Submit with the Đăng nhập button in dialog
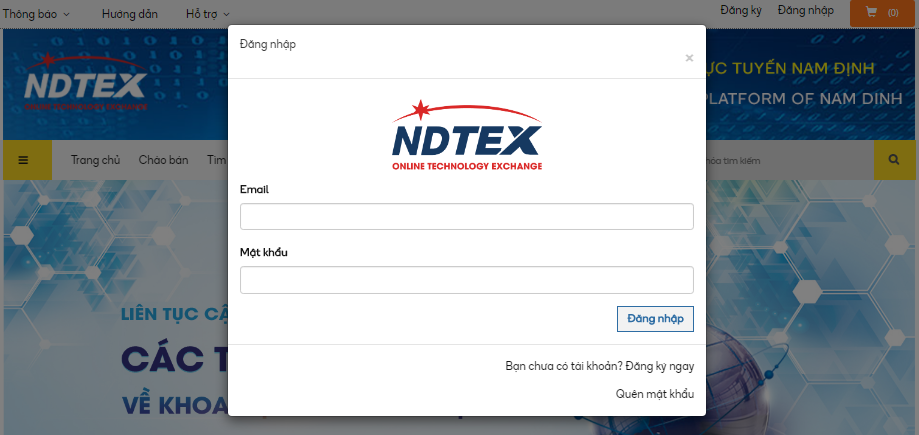 [655, 319]
